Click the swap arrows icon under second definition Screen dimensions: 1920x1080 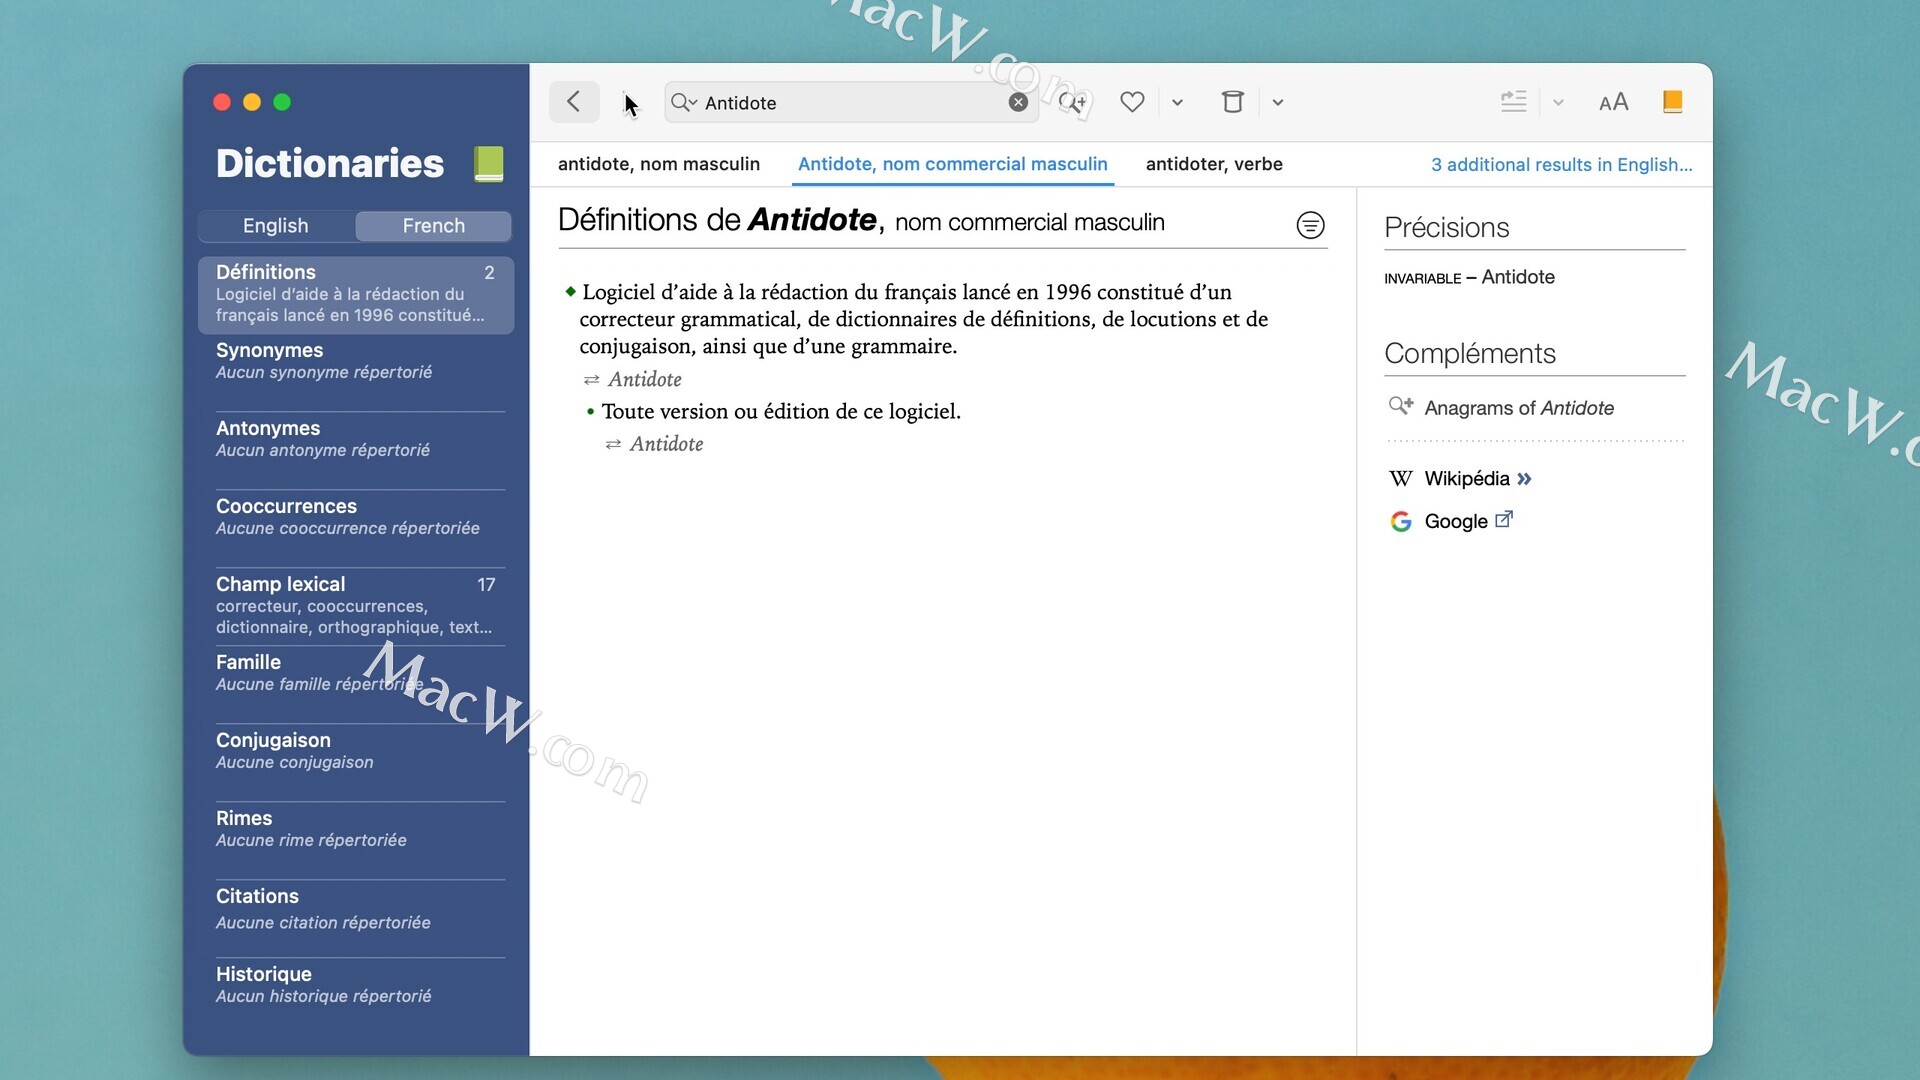pos(613,444)
